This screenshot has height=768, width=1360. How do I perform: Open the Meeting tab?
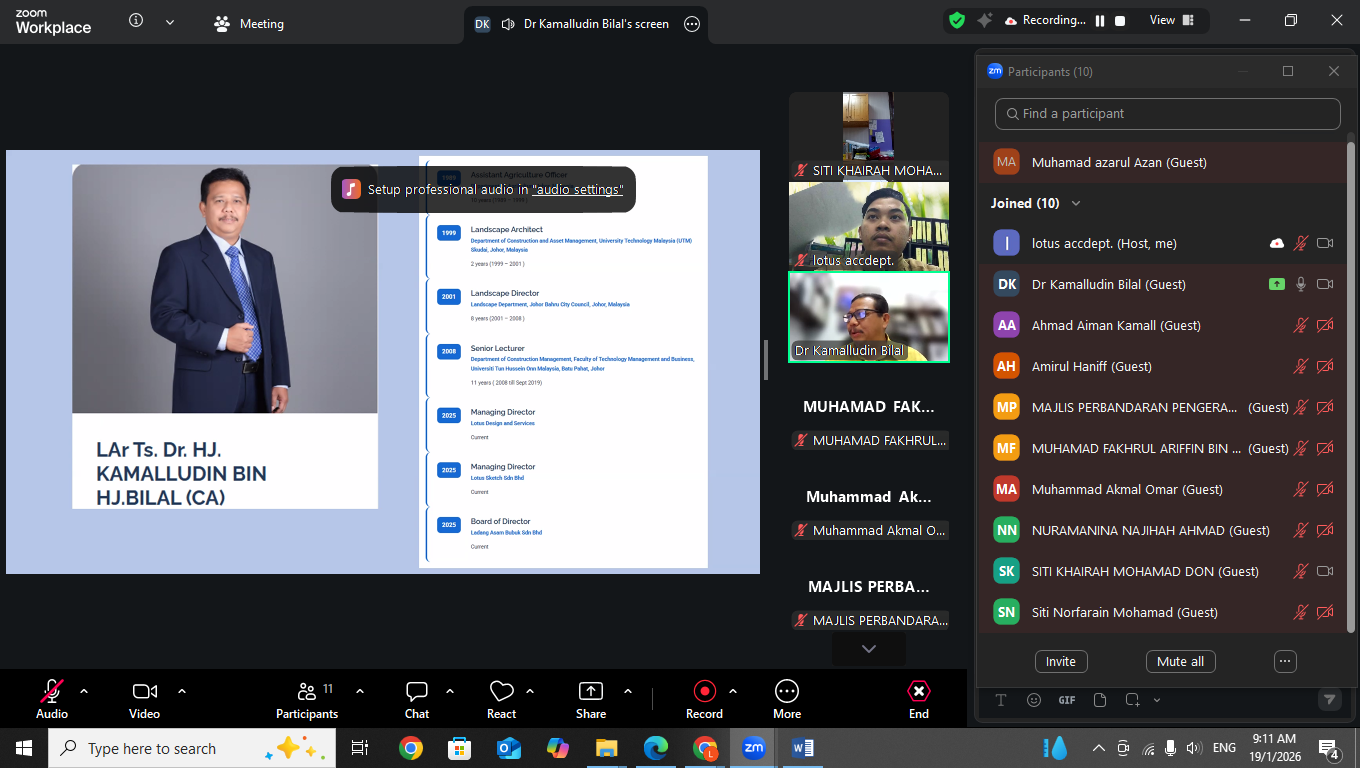pos(250,23)
